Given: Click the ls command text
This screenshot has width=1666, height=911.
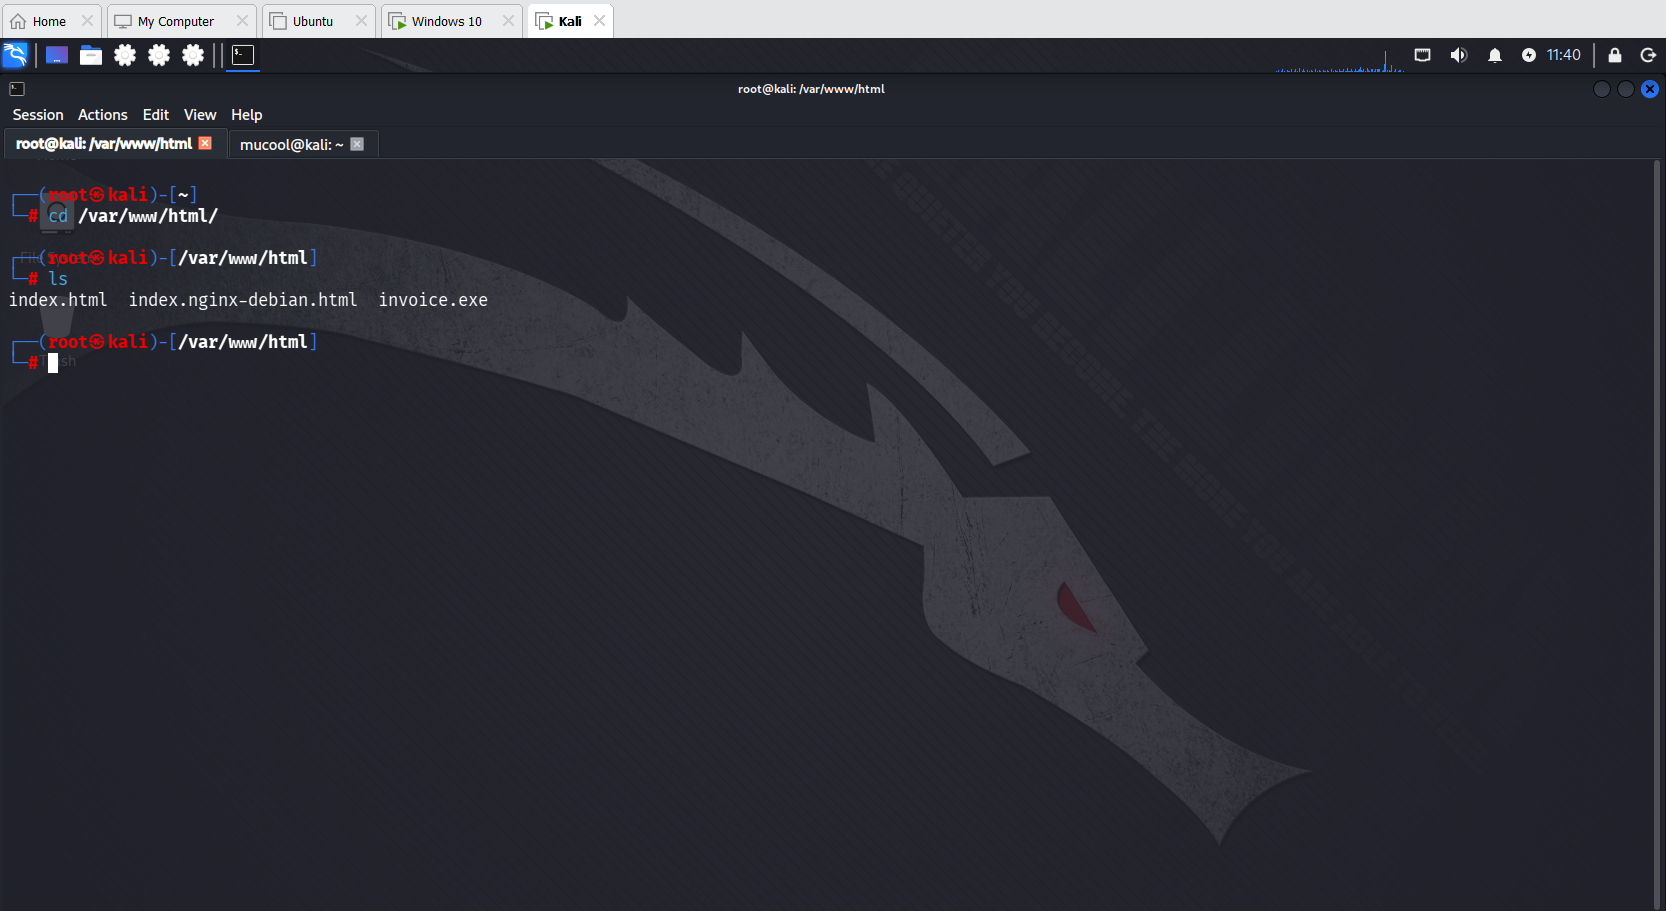Looking at the screenshot, I should pos(58,279).
